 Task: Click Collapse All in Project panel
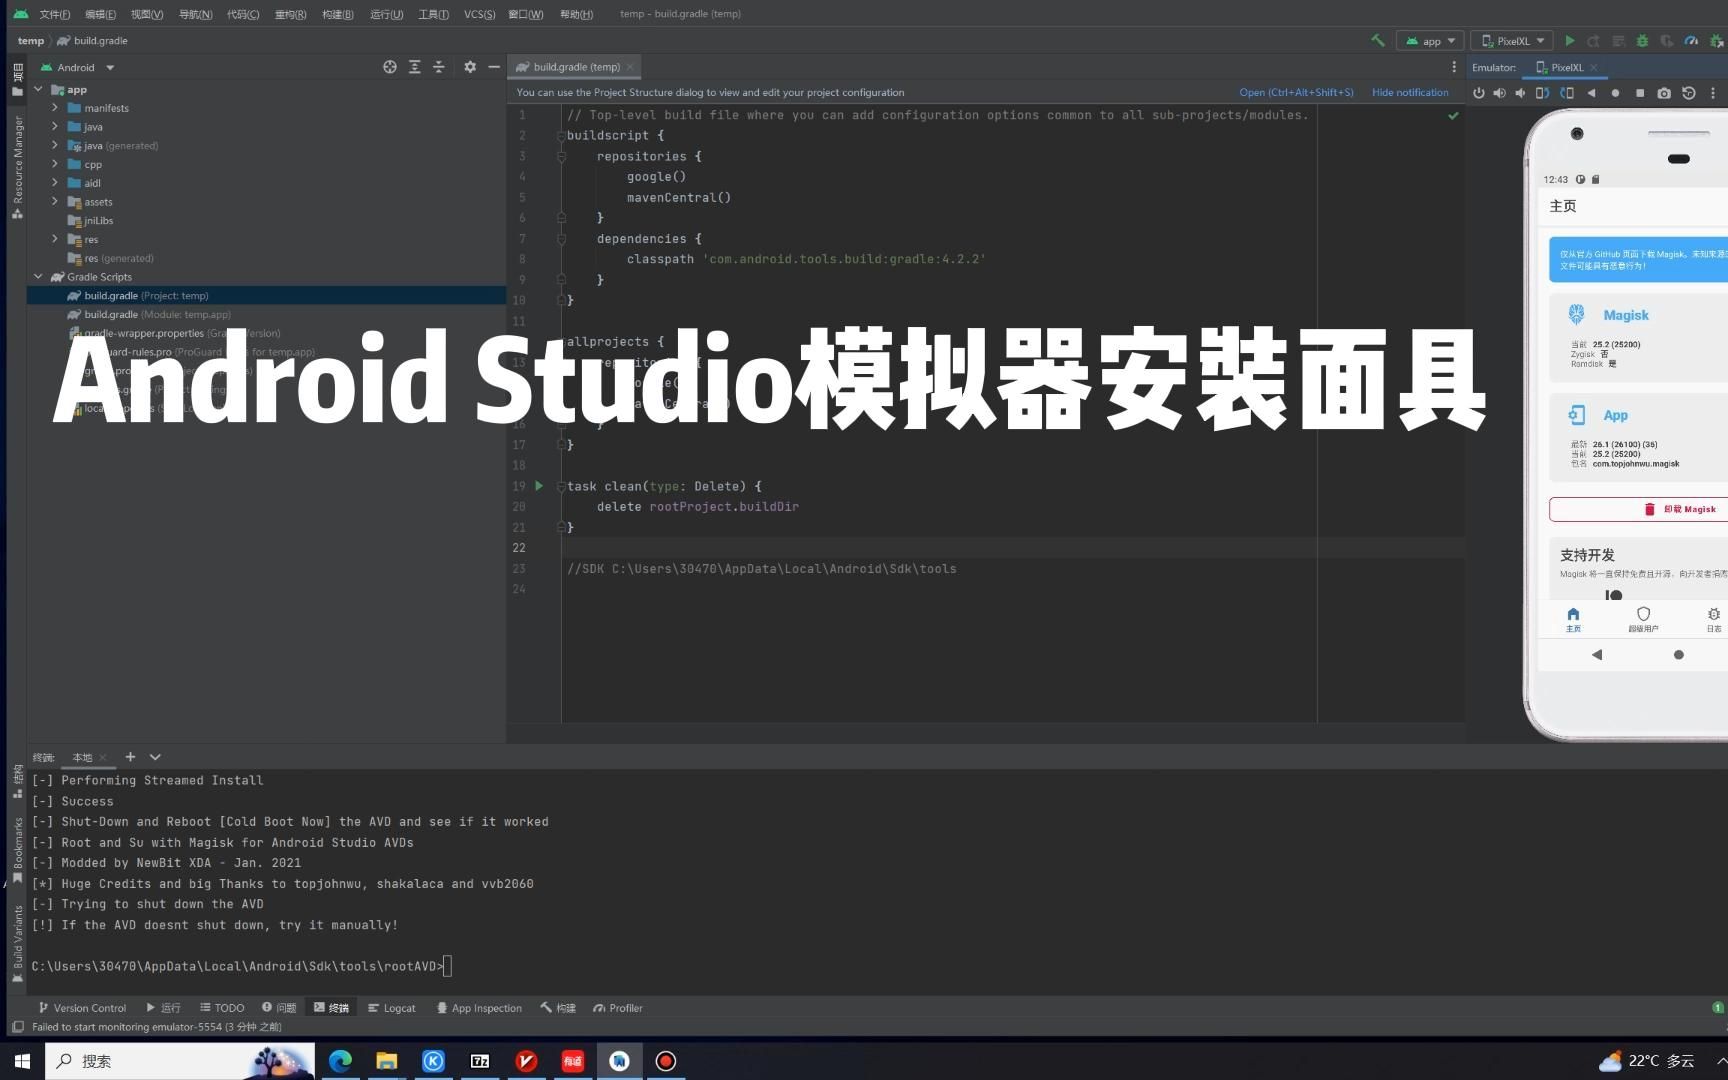[x=438, y=67]
